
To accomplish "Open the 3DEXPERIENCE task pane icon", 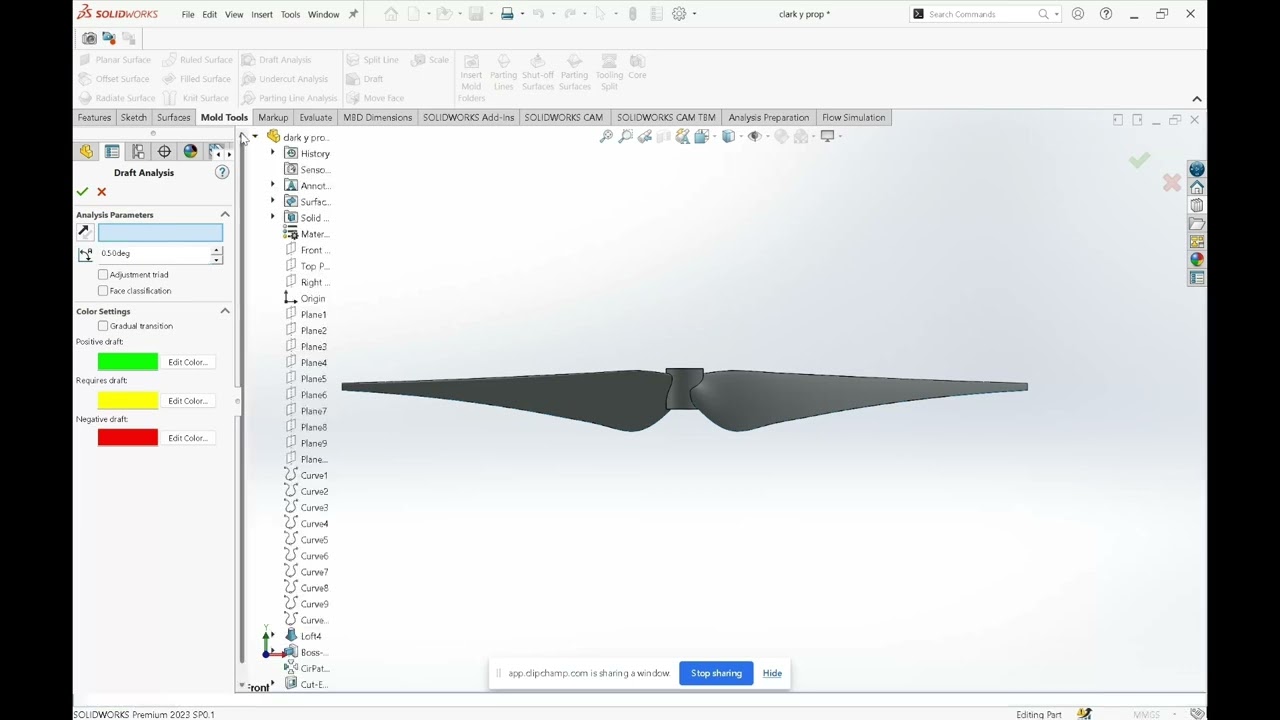I will (1197, 169).
